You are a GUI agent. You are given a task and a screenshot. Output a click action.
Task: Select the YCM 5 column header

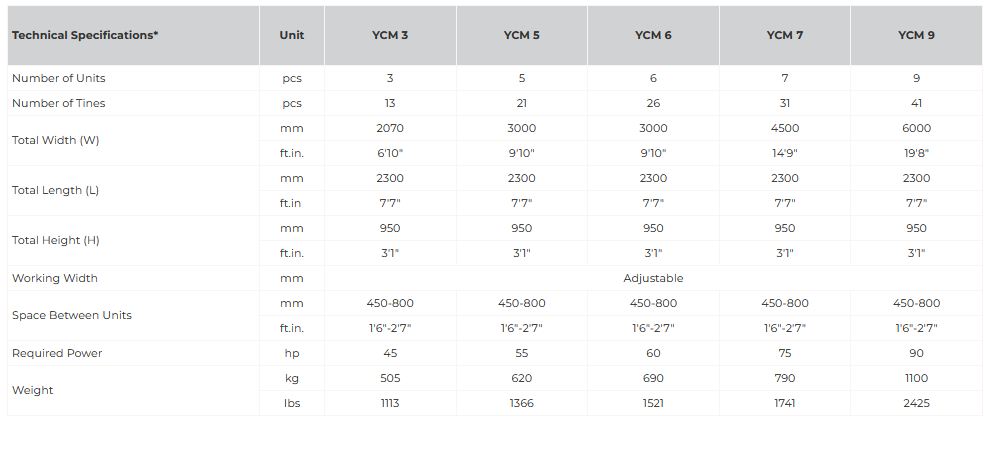pos(521,35)
